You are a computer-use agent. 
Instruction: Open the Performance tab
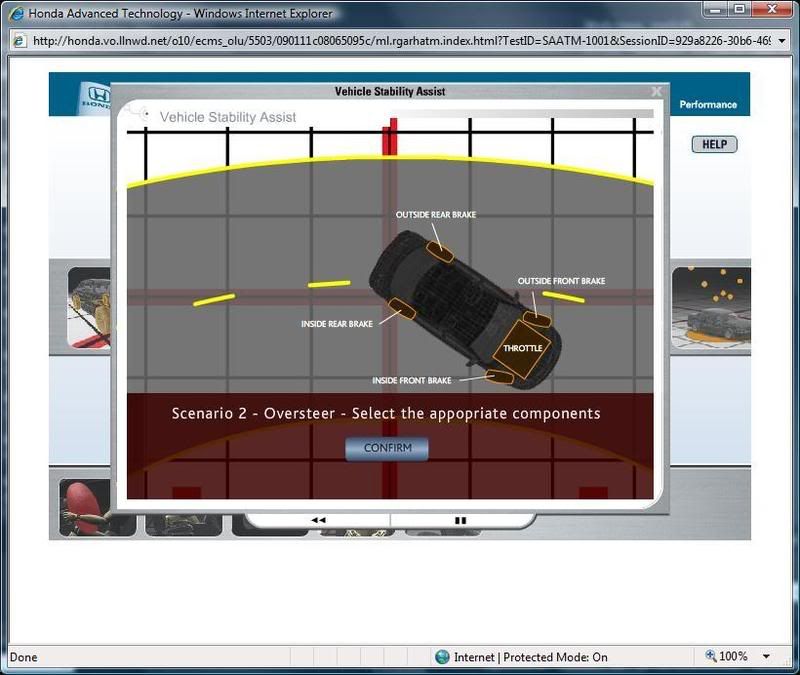708,105
